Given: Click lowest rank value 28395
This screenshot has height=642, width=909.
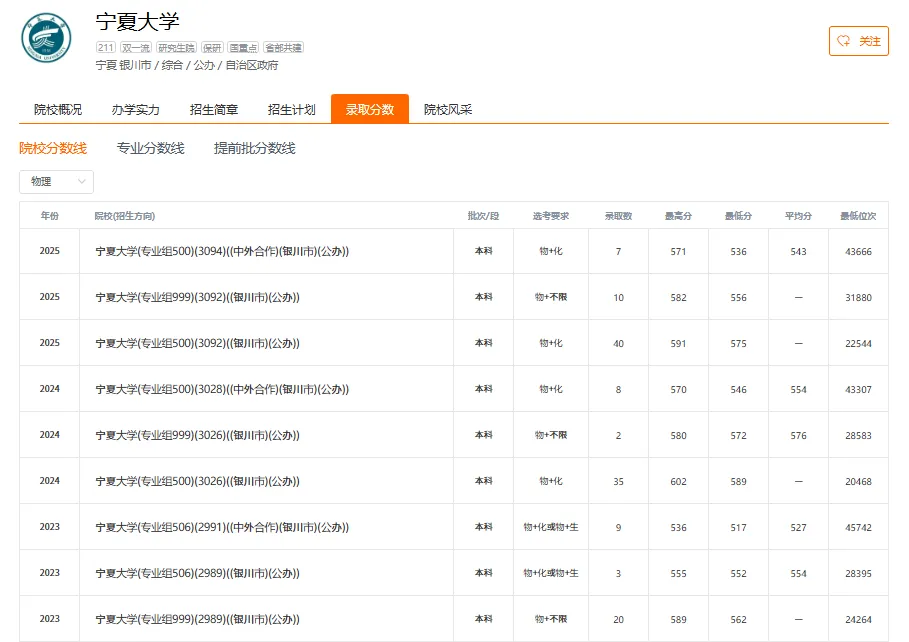Looking at the screenshot, I should coord(859,574).
